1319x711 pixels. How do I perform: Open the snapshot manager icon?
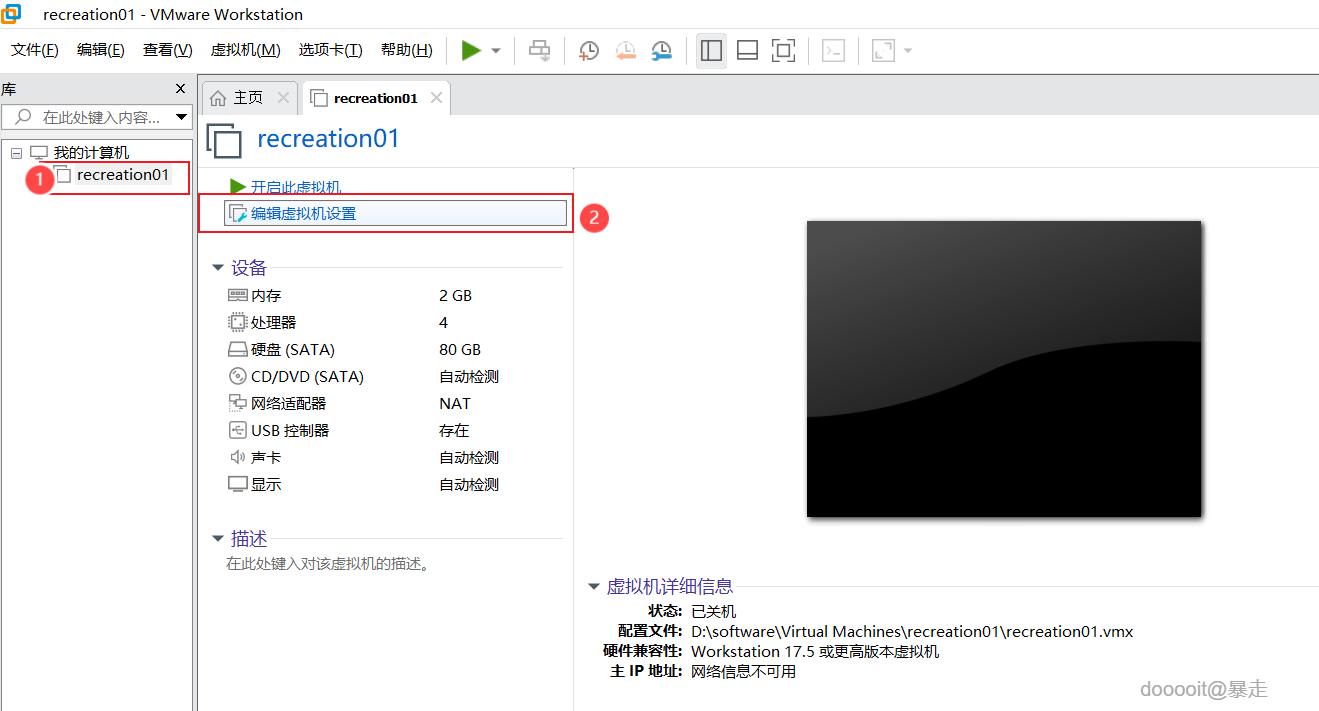[662, 50]
